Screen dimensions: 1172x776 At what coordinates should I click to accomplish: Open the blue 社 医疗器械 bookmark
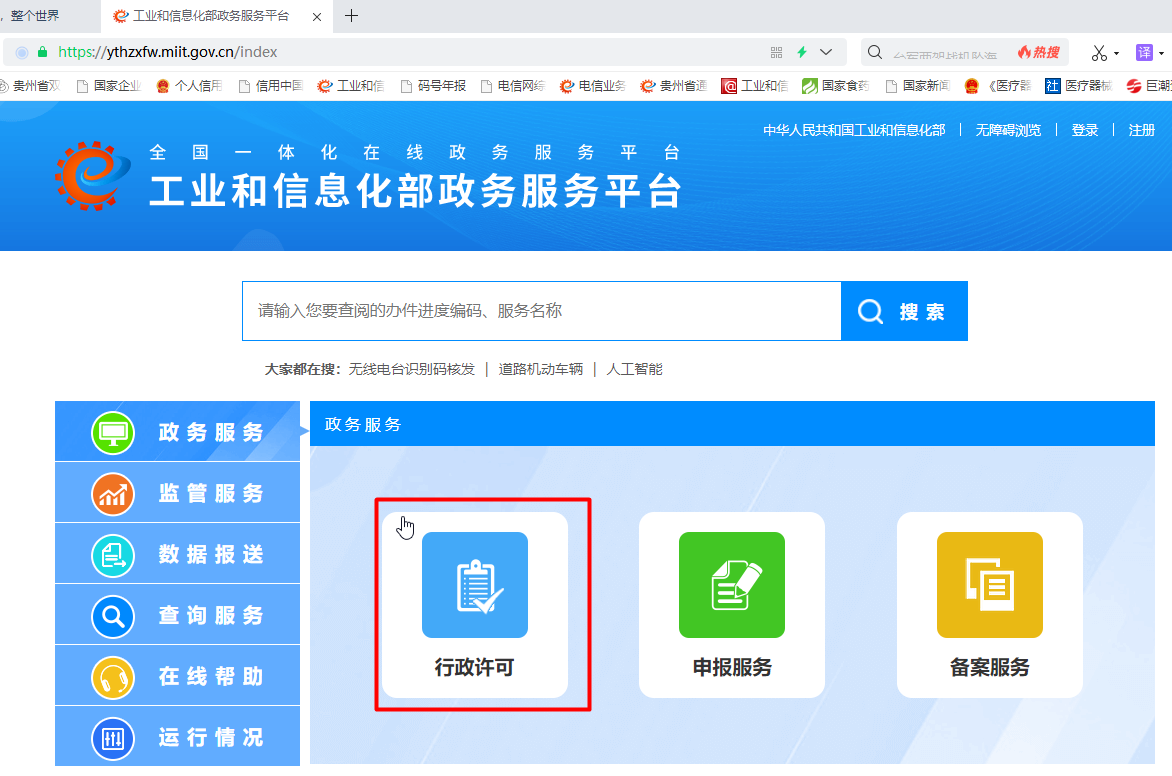[1079, 86]
